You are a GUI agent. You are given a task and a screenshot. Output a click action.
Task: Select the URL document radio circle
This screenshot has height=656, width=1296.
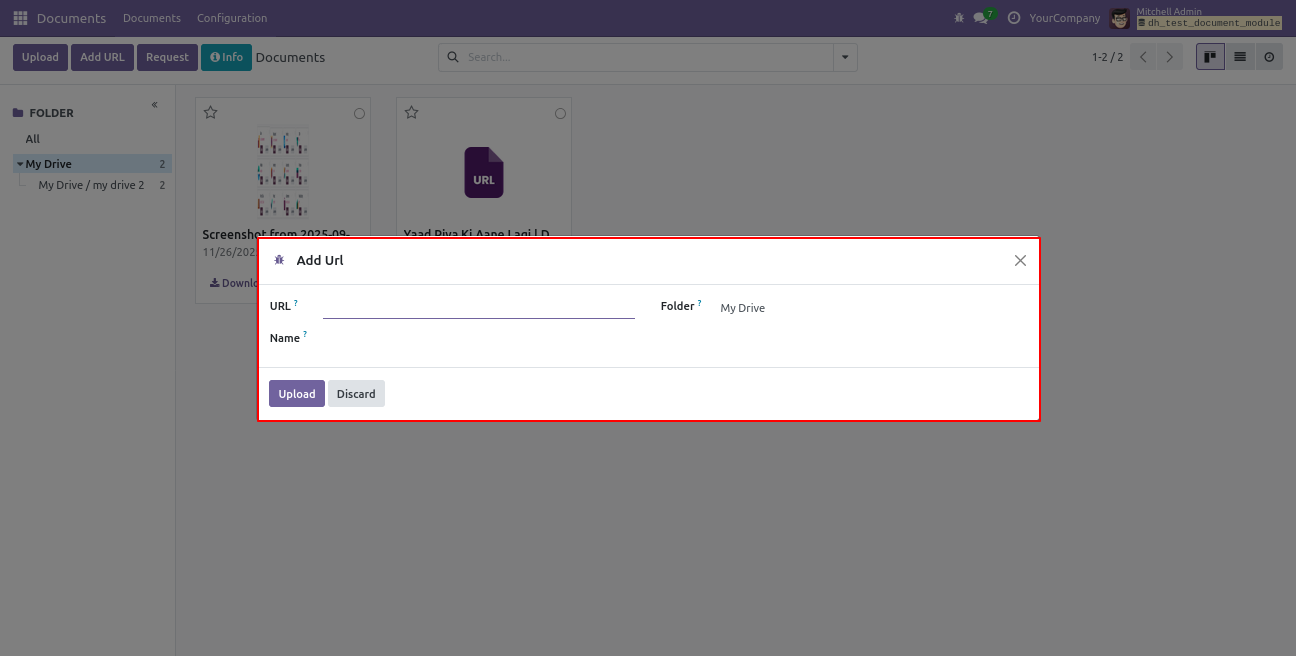561,114
